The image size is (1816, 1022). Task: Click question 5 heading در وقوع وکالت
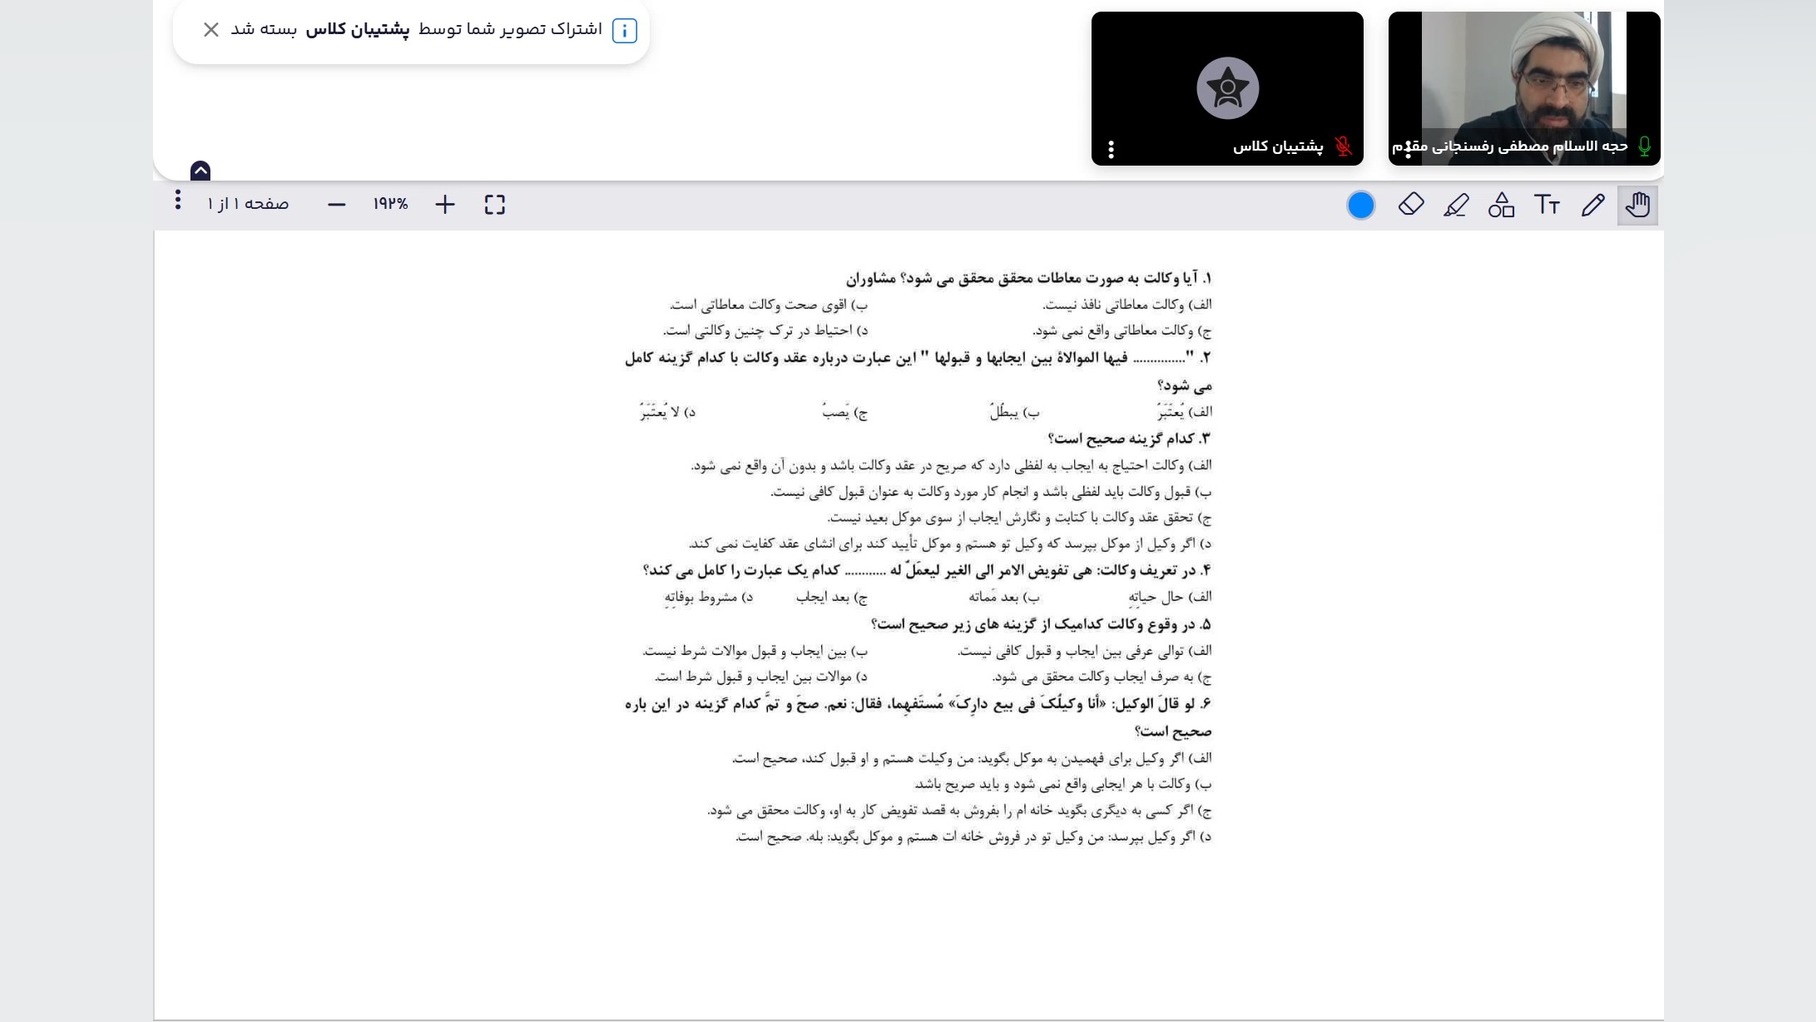[1041, 624]
